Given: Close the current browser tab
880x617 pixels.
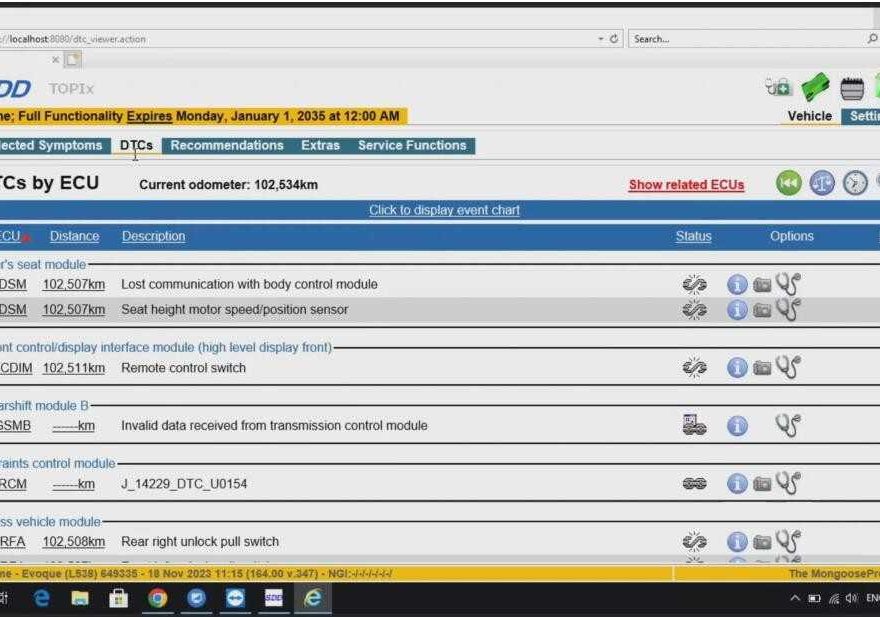Looking at the screenshot, I should pos(55,60).
